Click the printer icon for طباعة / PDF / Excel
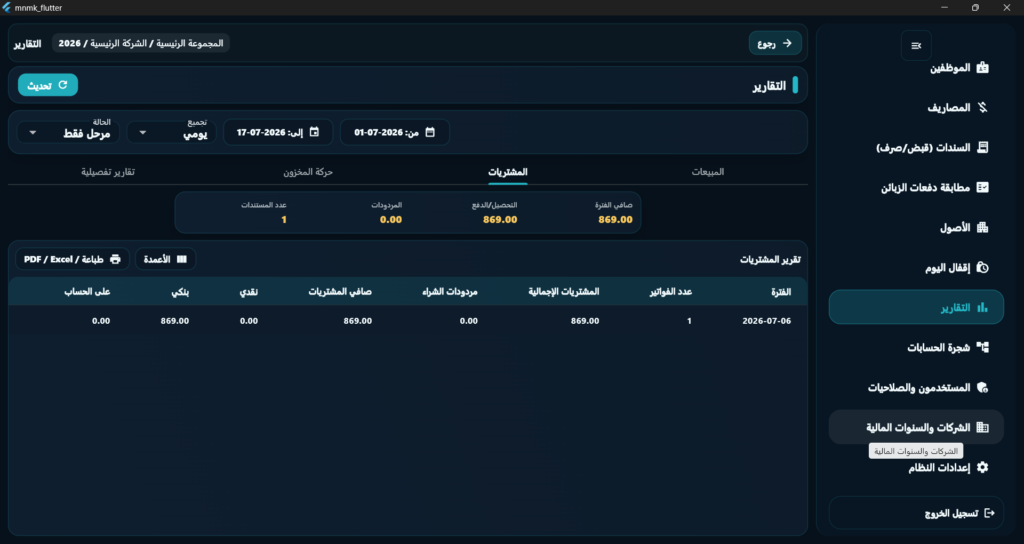Screen dimensions: 1024x544 coord(116,259)
